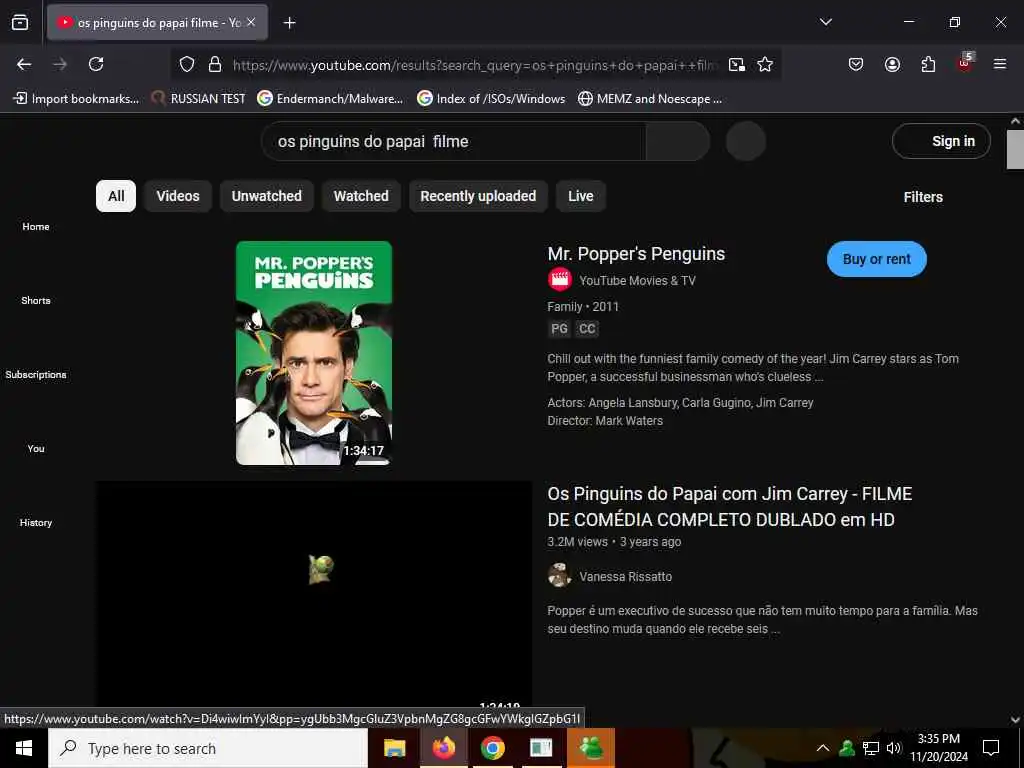Select the All filter chip
The height and width of the screenshot is (768, 1024).
[116, 196]
